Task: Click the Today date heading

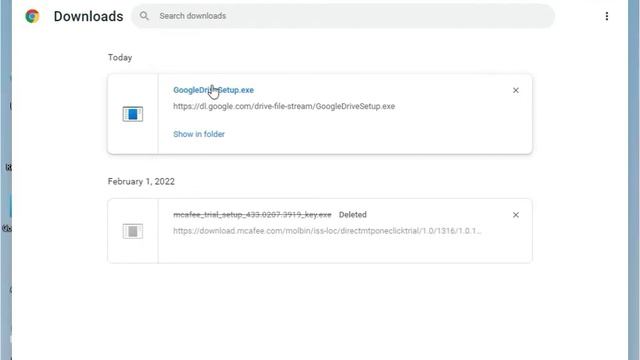Action: (x=120, y=58)
